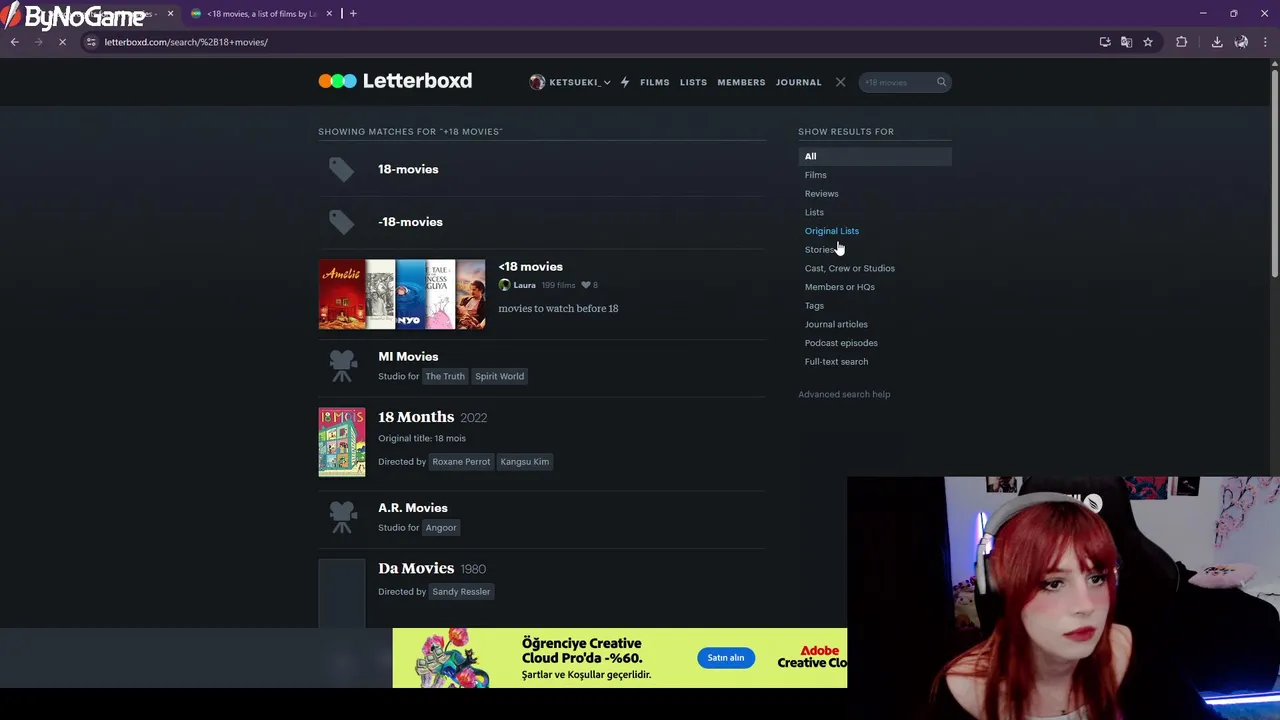Bookmark this page with the star icon
1280x720 pixels.
point(1148,42)
